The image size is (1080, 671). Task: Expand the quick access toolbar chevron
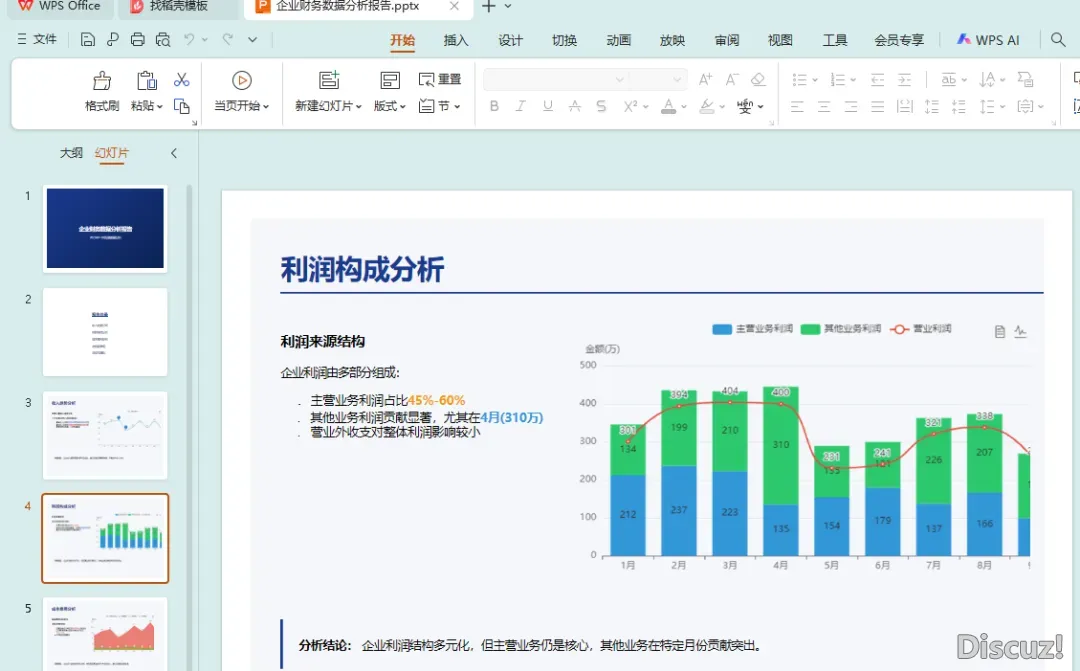click(x=253, y=39)
